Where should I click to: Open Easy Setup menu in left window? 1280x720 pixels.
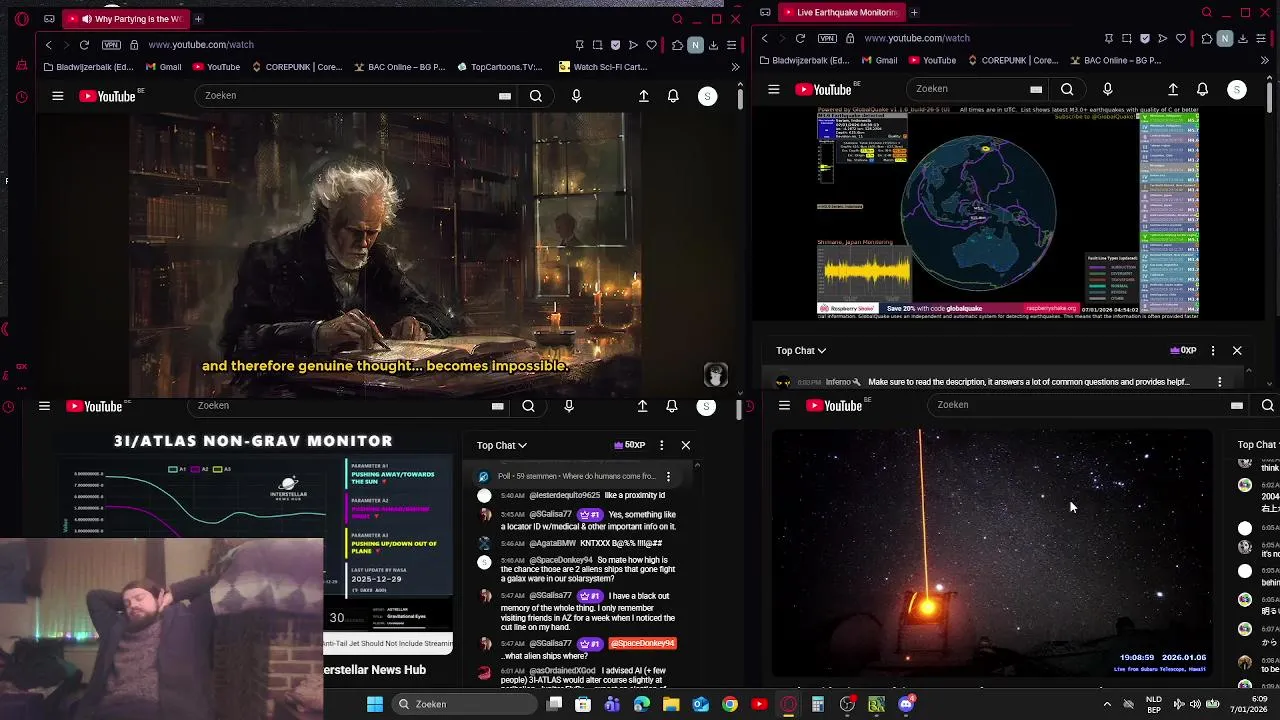731,45
